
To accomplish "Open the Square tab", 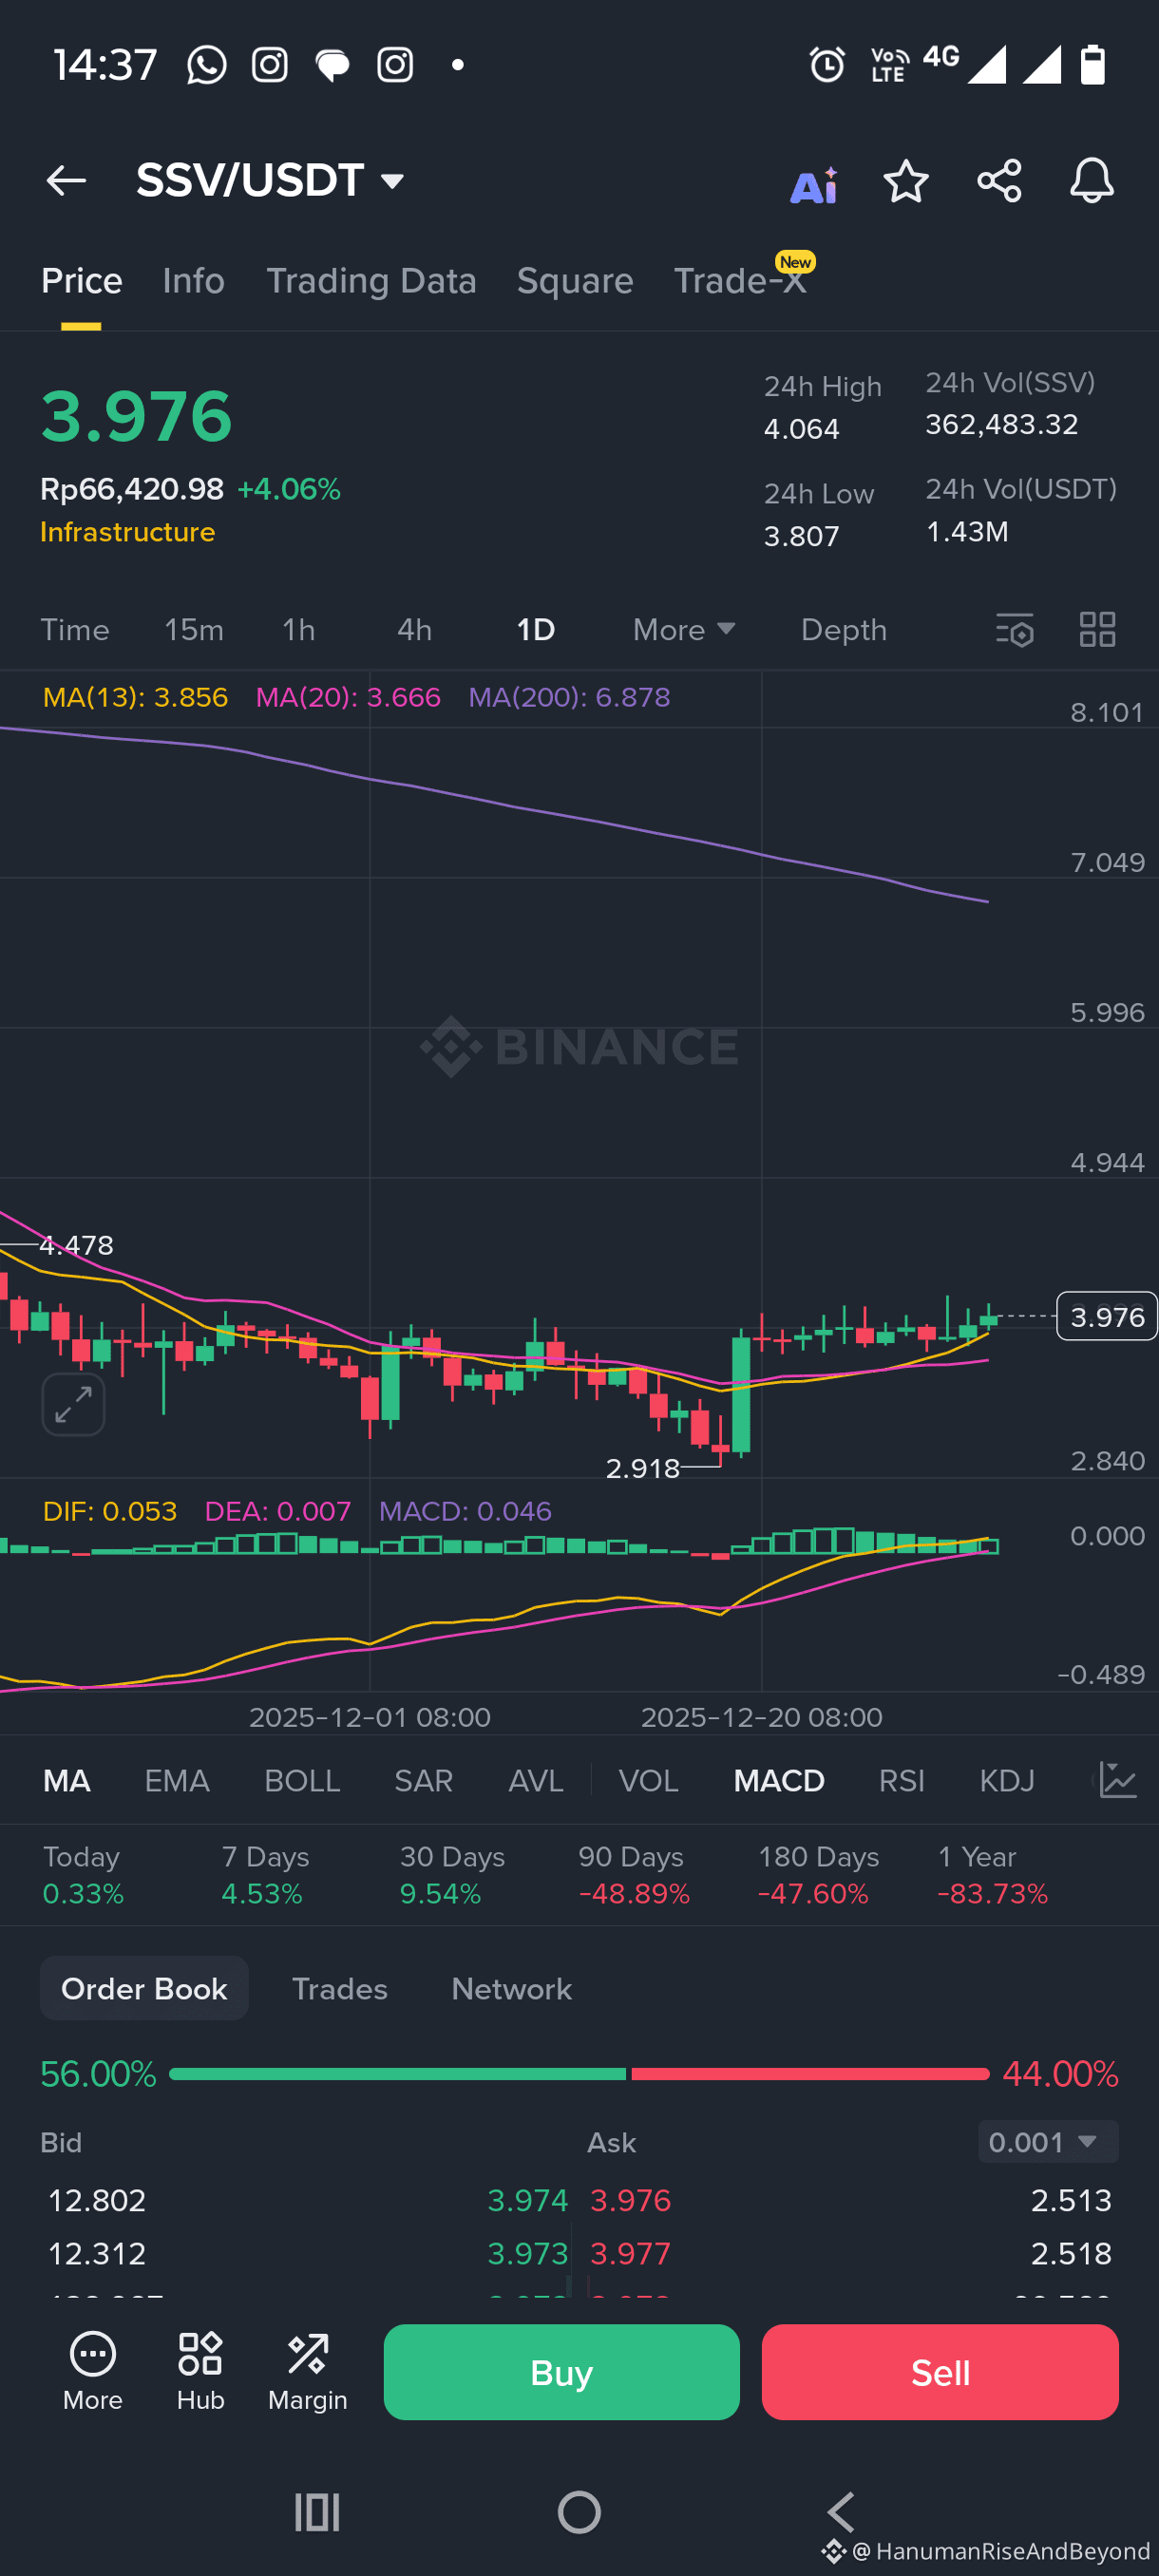I will tap(575, 281).
